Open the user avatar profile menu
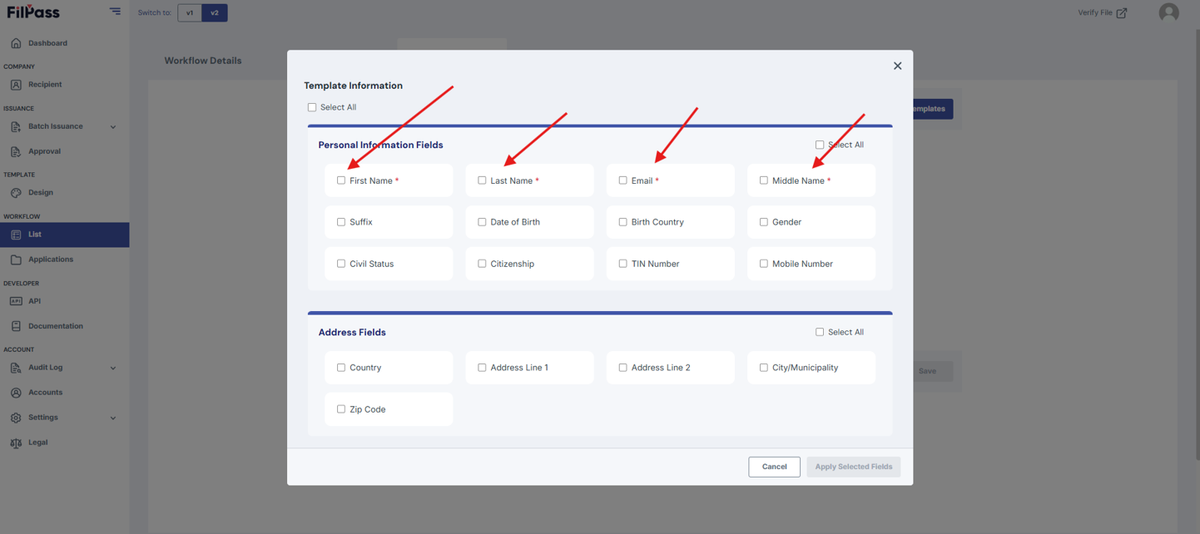 (x=1168, y=12)
